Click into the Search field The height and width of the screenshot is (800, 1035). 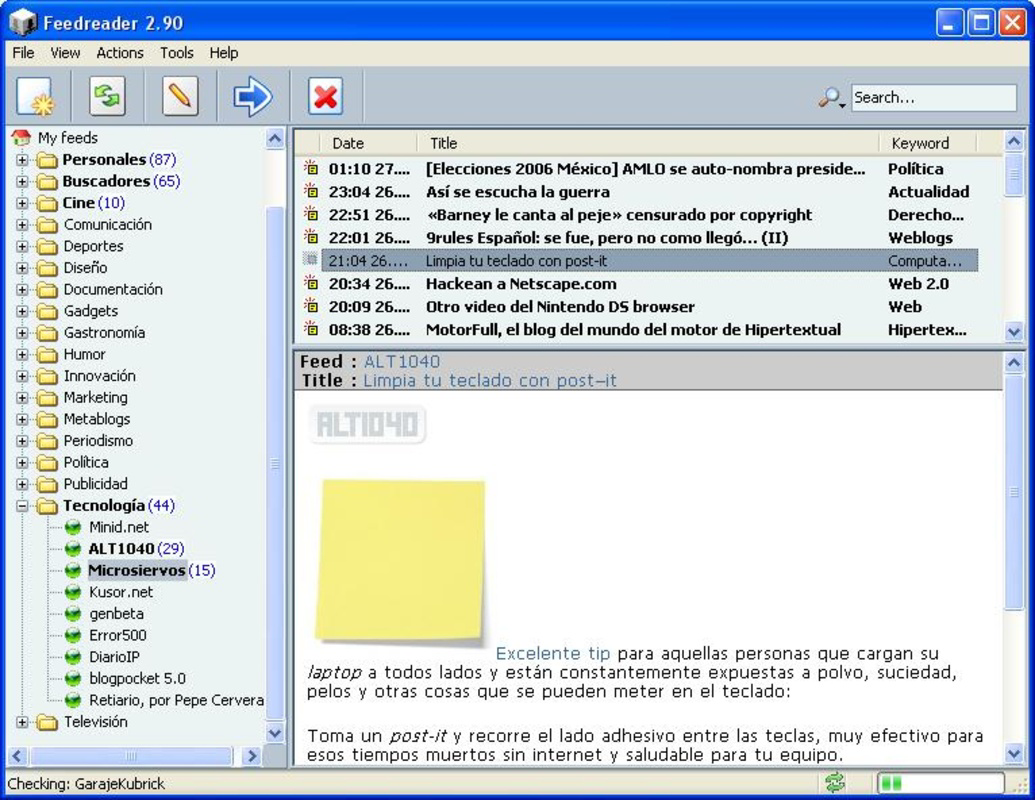pos(933,98)
